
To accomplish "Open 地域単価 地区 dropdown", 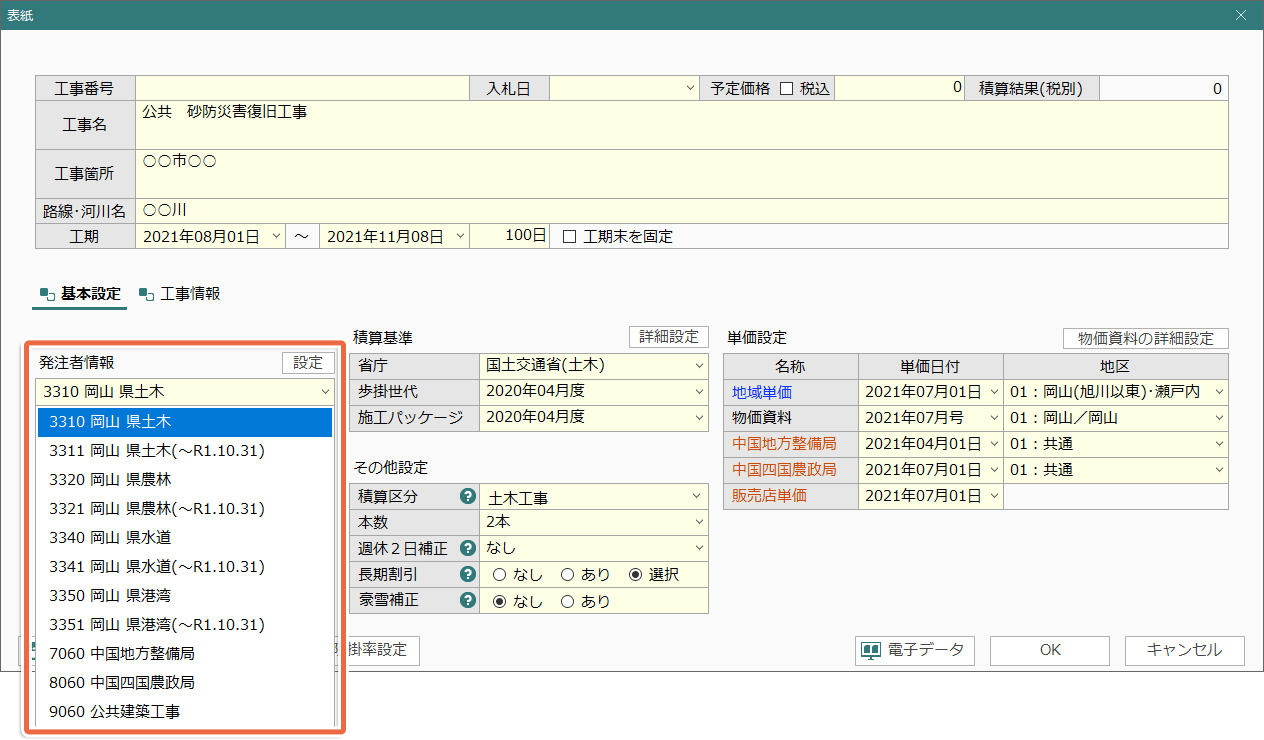I will [x=1219, y=392].
